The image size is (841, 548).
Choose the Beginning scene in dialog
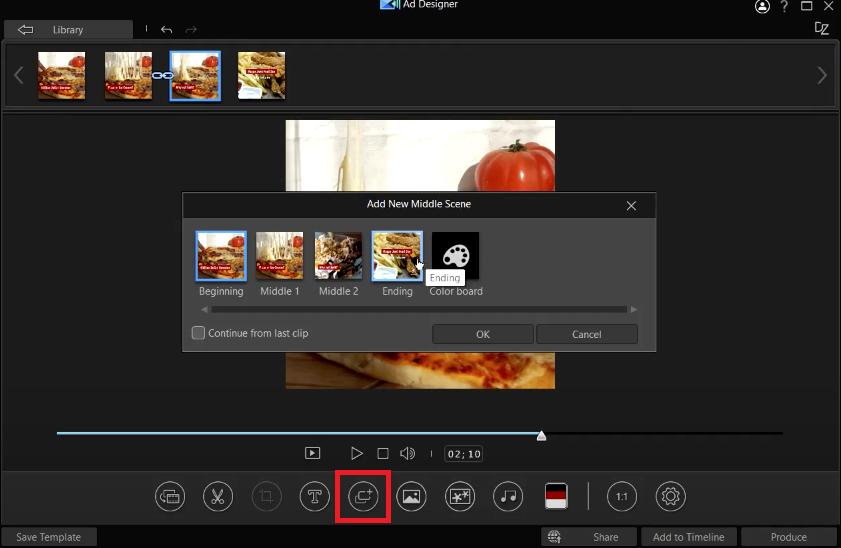(221, 256)
